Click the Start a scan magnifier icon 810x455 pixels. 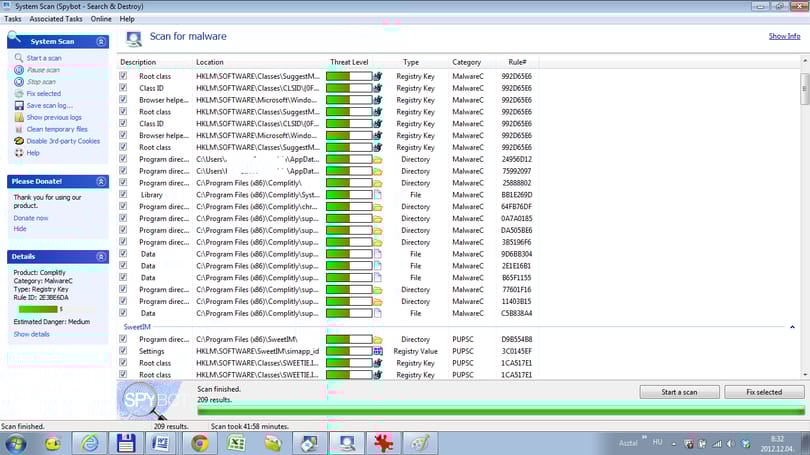click(19, 58)
